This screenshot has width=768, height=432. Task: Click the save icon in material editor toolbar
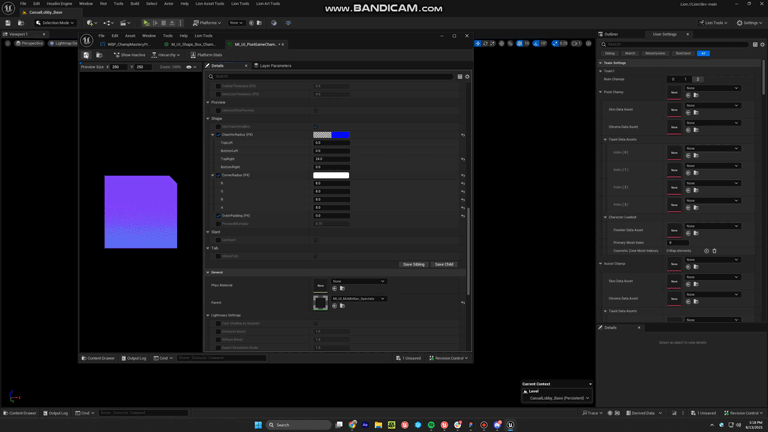point(87,55)
